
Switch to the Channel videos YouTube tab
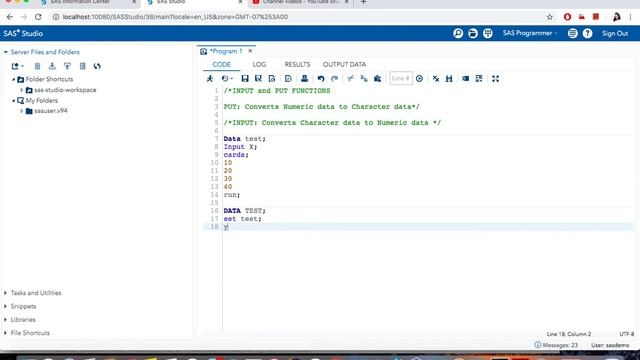pyautogui.click(x=300, y=2)
